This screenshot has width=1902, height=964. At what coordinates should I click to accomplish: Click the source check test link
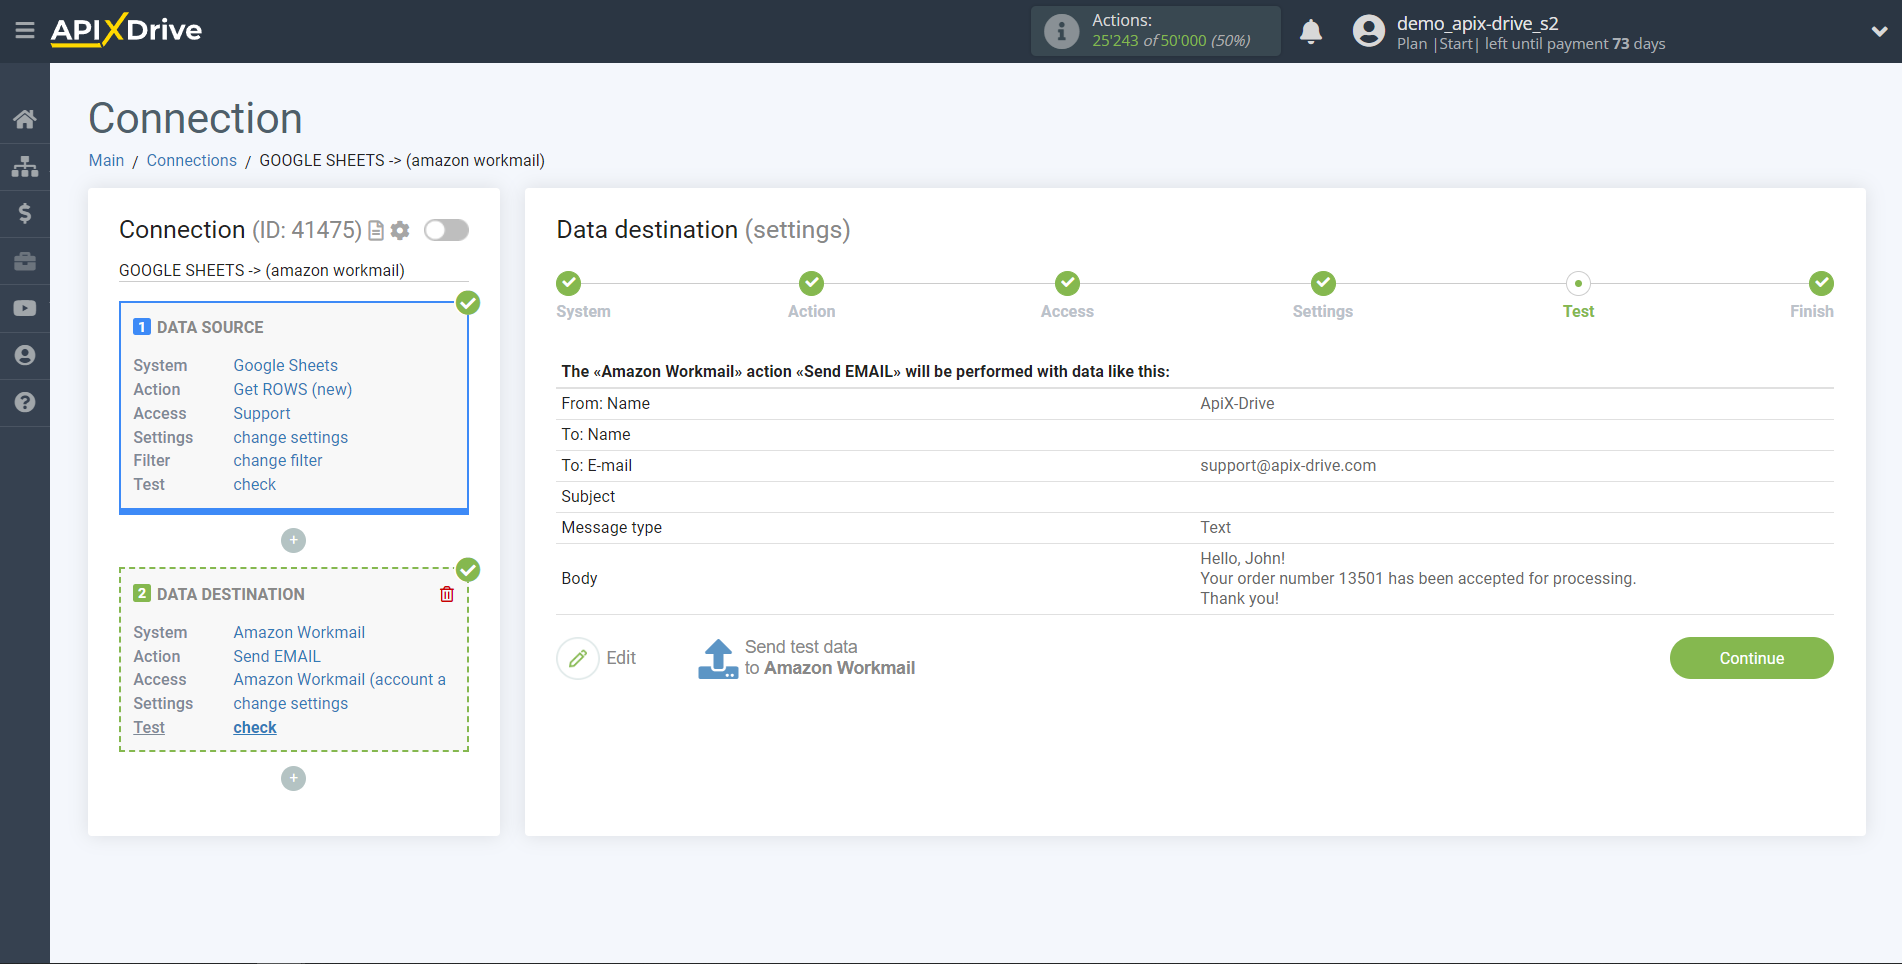pos(255,484)
